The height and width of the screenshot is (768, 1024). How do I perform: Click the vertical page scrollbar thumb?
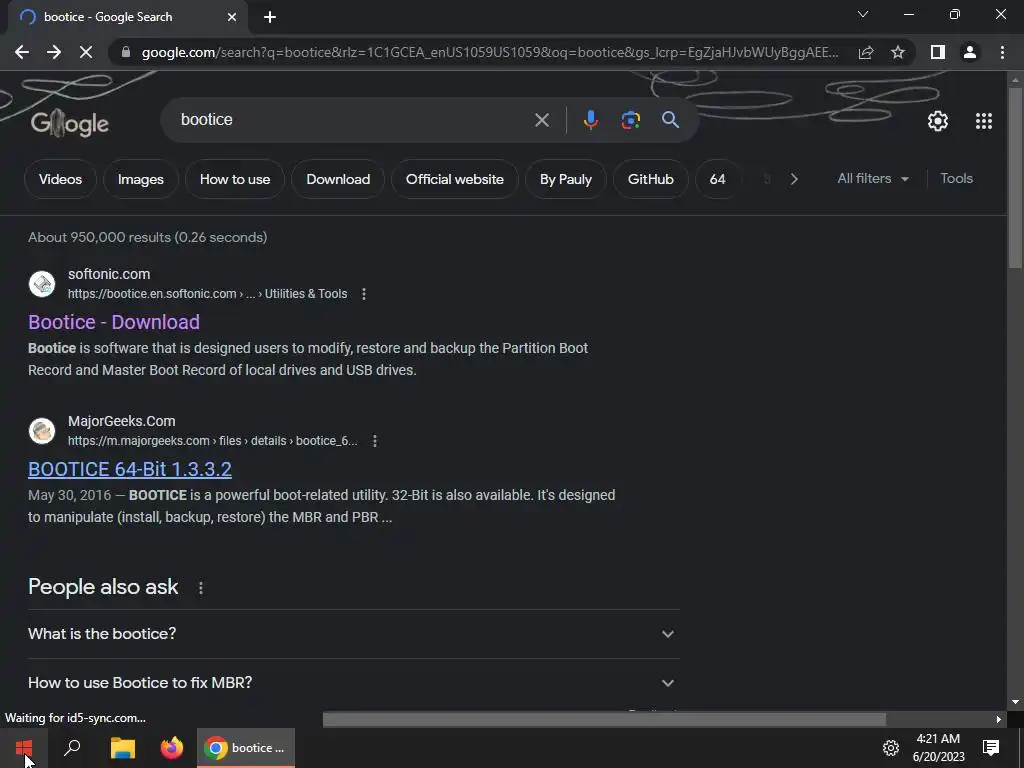click(1015, 176)
